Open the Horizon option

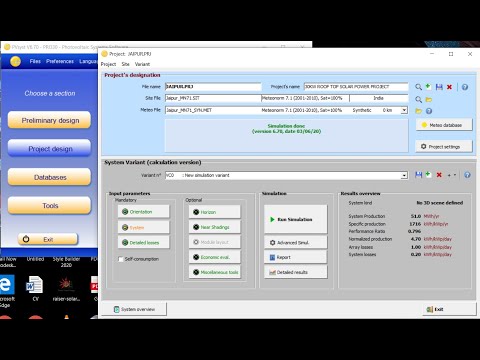[x=214, y=212]
